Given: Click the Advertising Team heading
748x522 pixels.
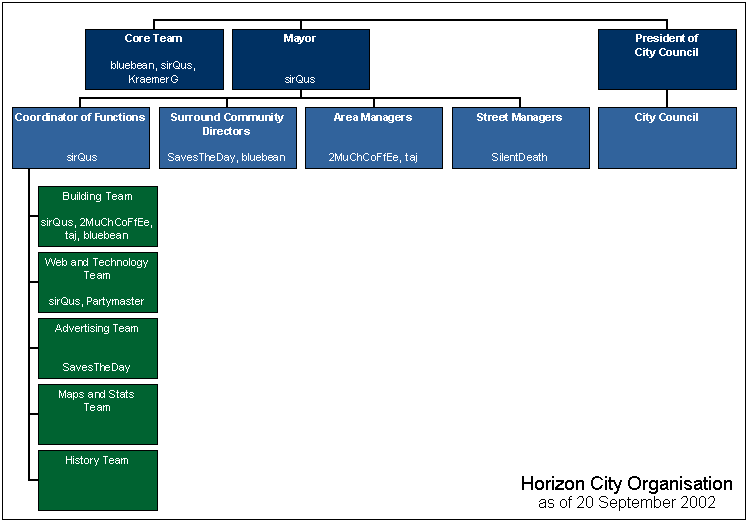Looking at the screenshot, I should [x=97, y=328].
